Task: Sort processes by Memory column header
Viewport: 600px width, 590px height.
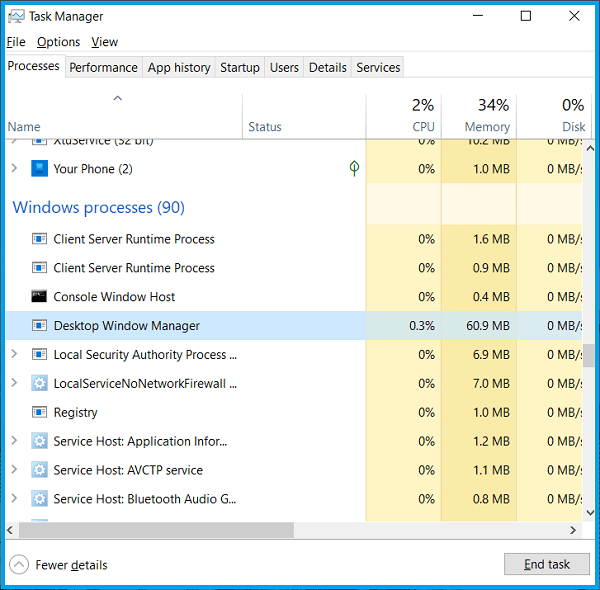Action: (479, 116)
